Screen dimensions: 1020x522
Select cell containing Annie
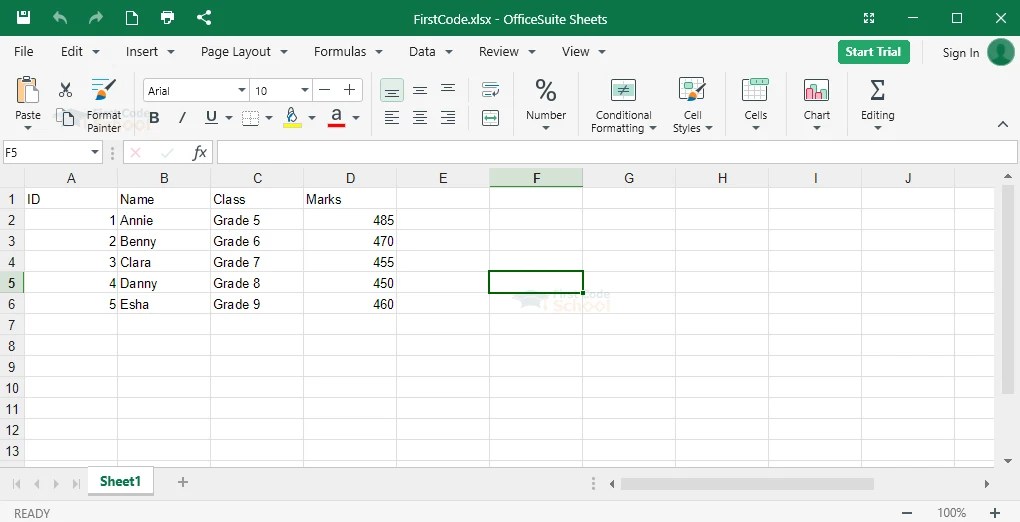click(164, 220)
